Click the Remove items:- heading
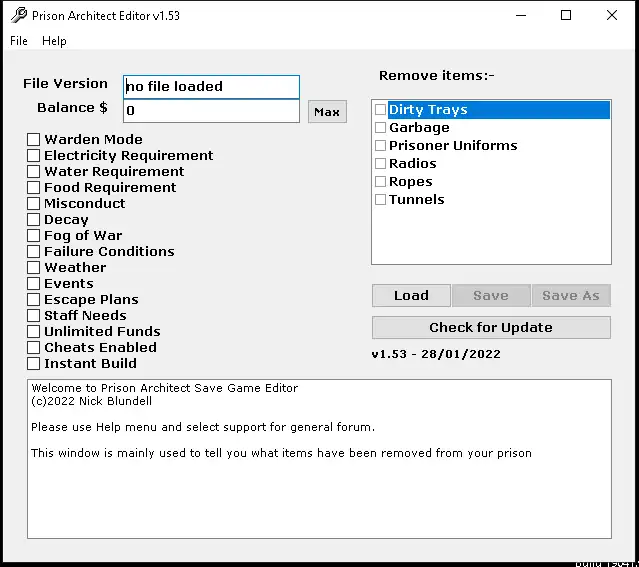The image size is (639, 567). [436, 75]
